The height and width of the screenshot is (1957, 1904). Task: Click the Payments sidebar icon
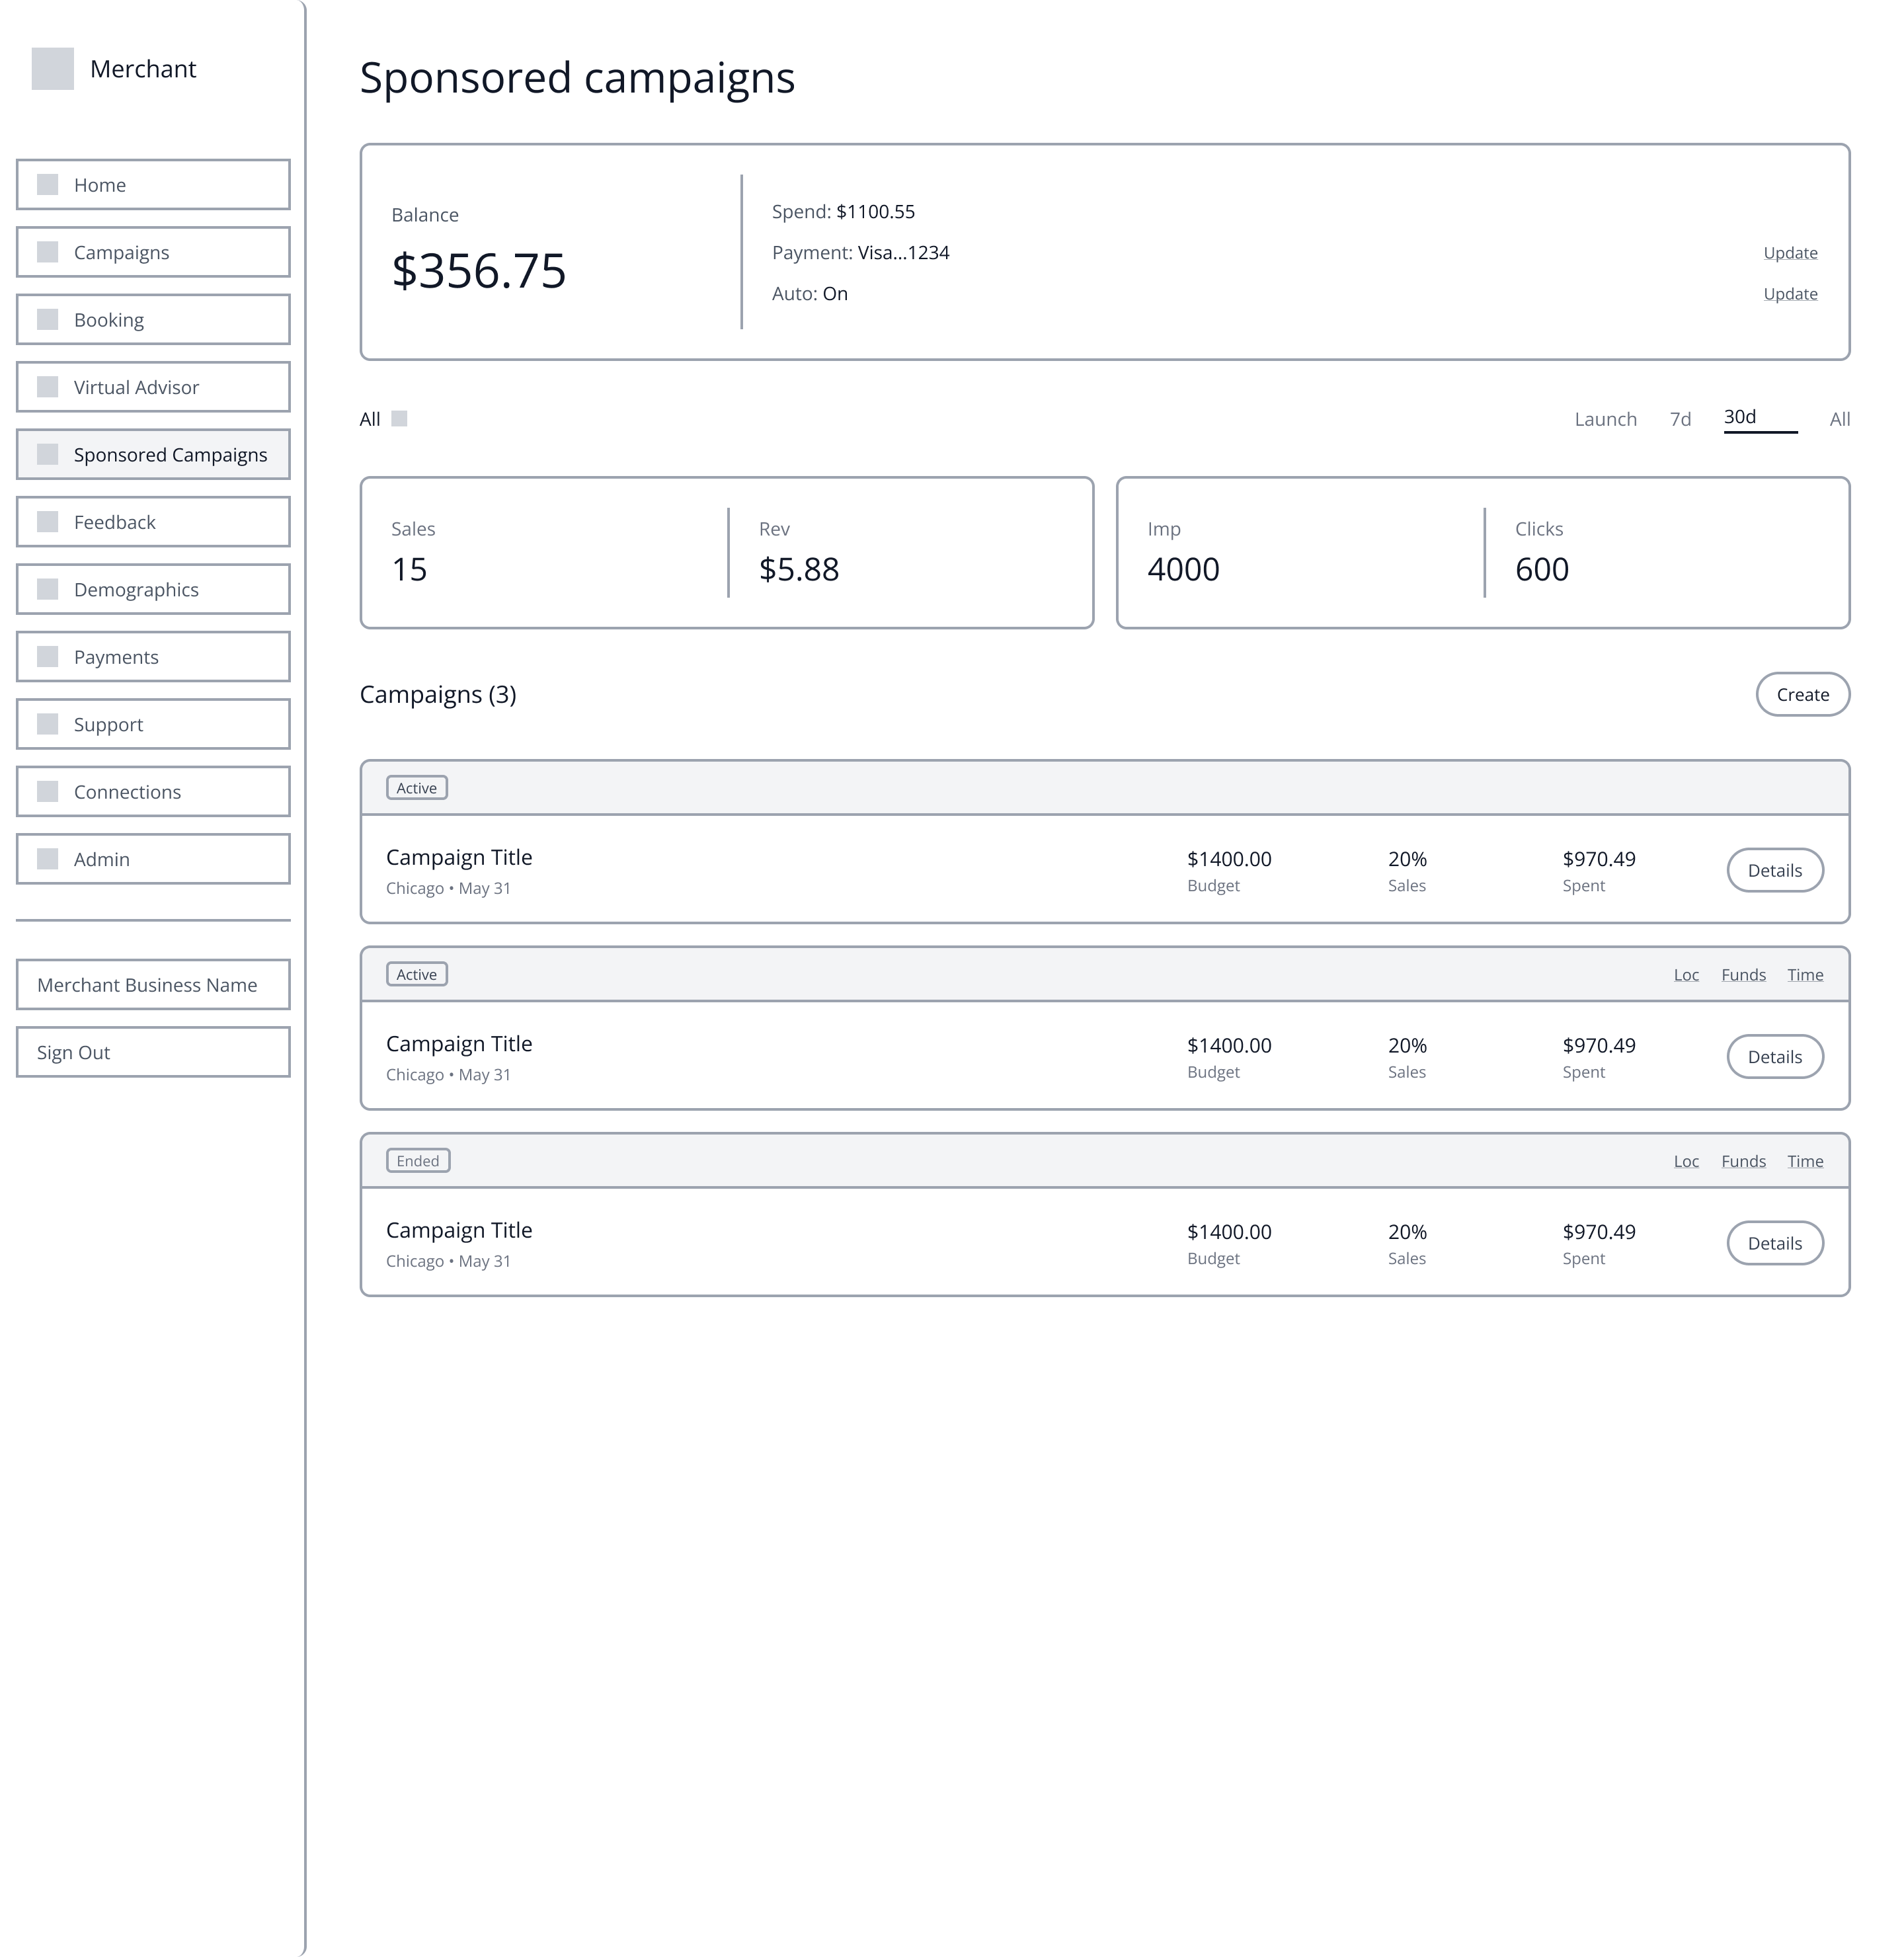pyautogui.click(x=47, y=657)
